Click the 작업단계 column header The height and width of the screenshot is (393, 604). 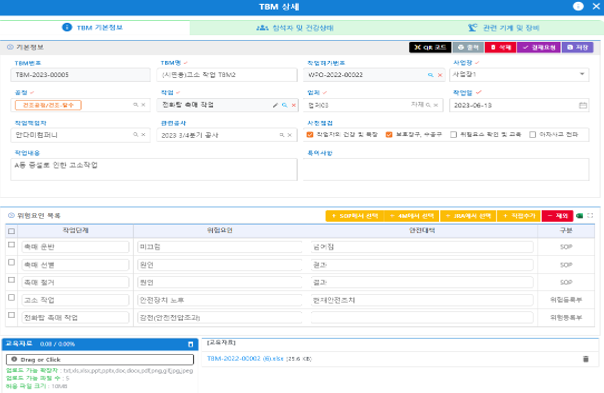pyautogui.click(x=76, y=230)
